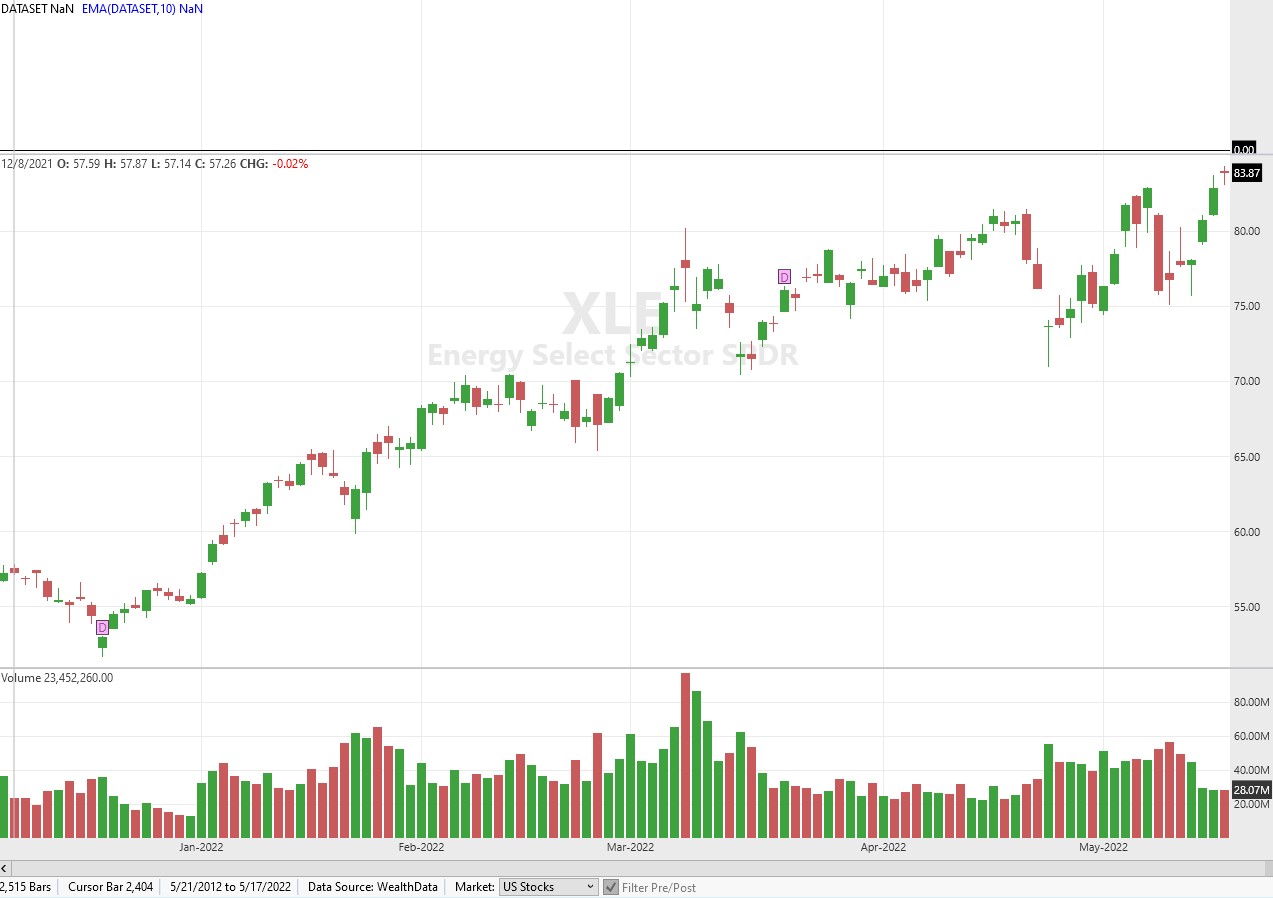Screen dimensions: 1273x898
Task: Click the EMA(DATASET,10) indicator label
Action: 141,7
